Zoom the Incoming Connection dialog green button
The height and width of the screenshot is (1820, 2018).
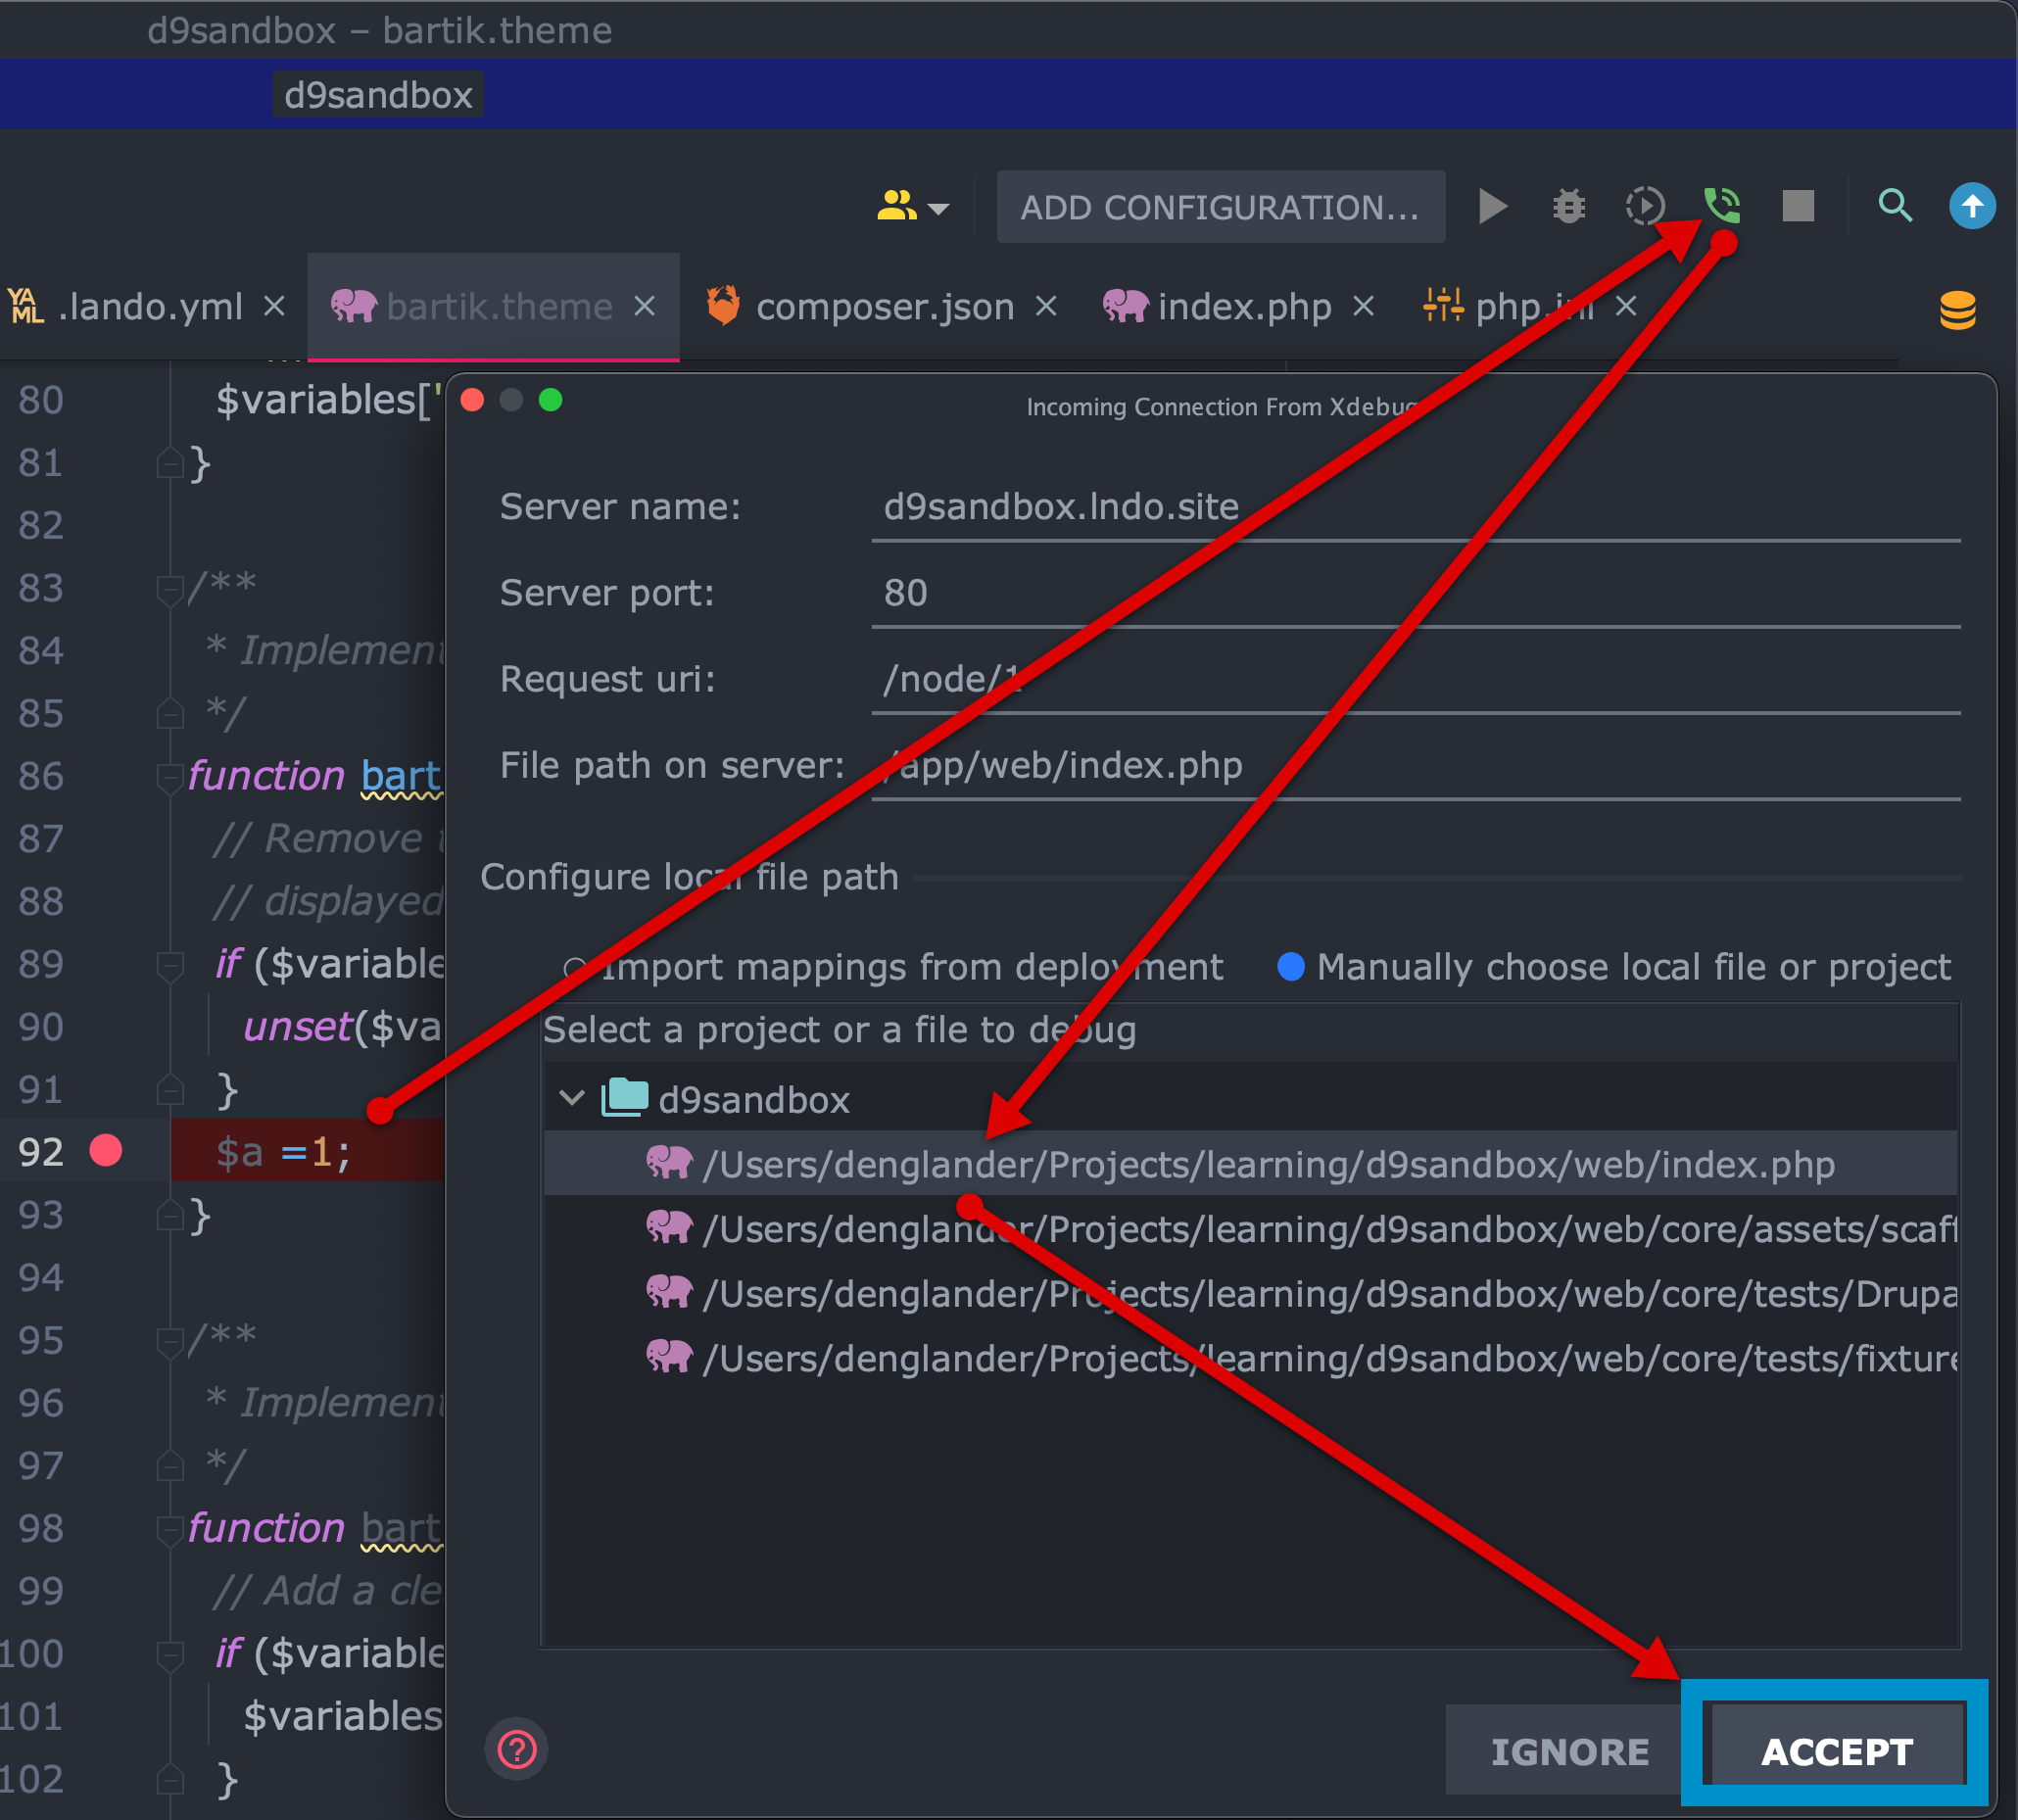550,400
